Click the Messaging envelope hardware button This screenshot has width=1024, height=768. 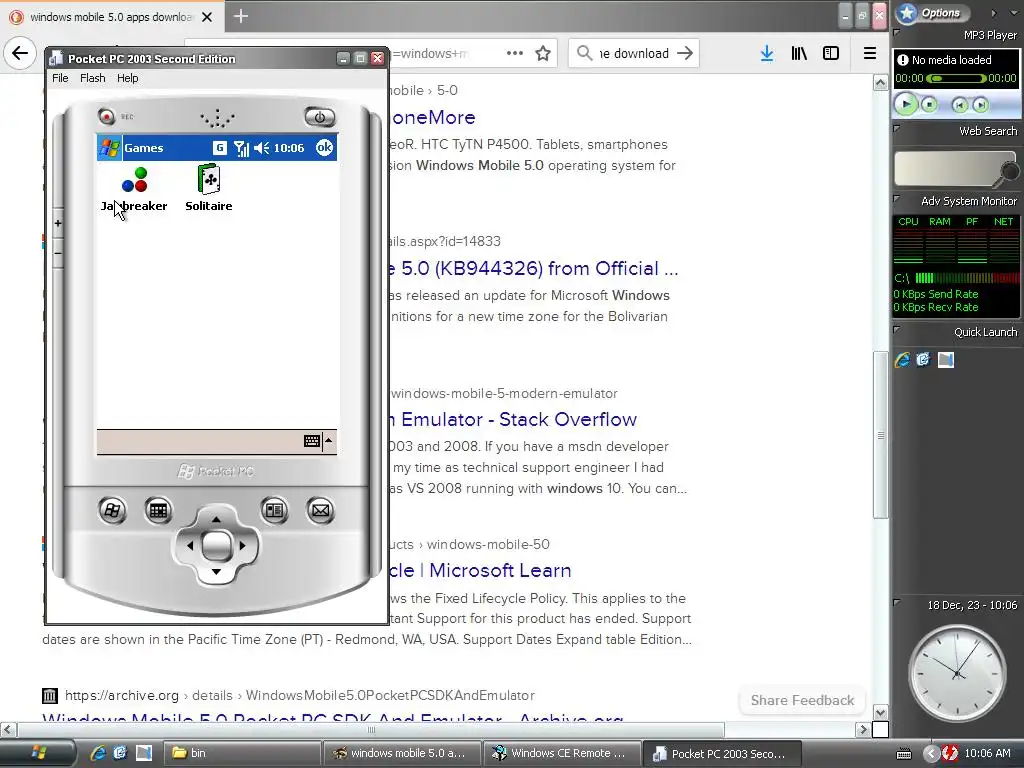320,510
